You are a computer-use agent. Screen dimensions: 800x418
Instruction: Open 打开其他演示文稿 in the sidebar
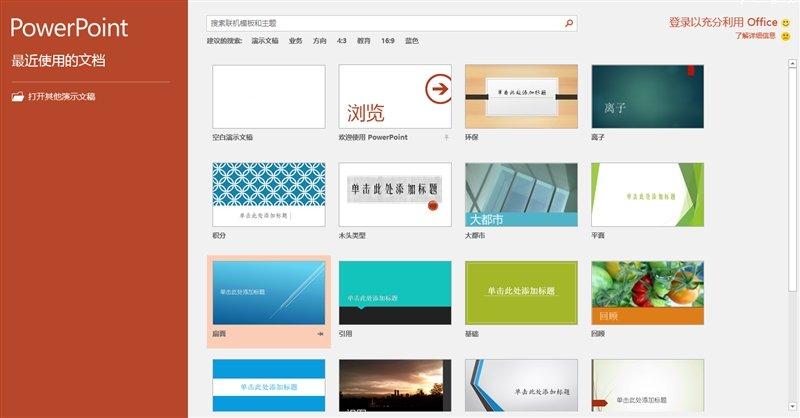pos(54,96)
